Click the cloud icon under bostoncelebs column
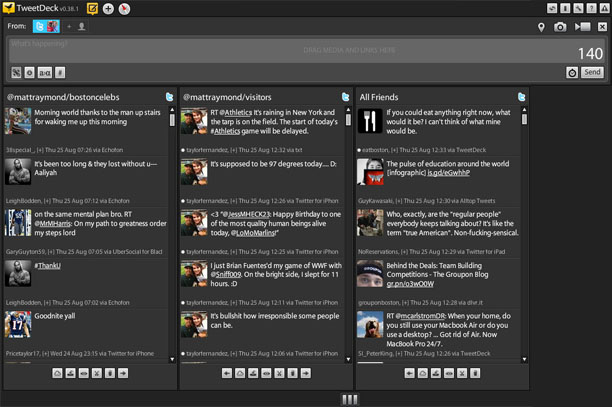 coord(57,373)
